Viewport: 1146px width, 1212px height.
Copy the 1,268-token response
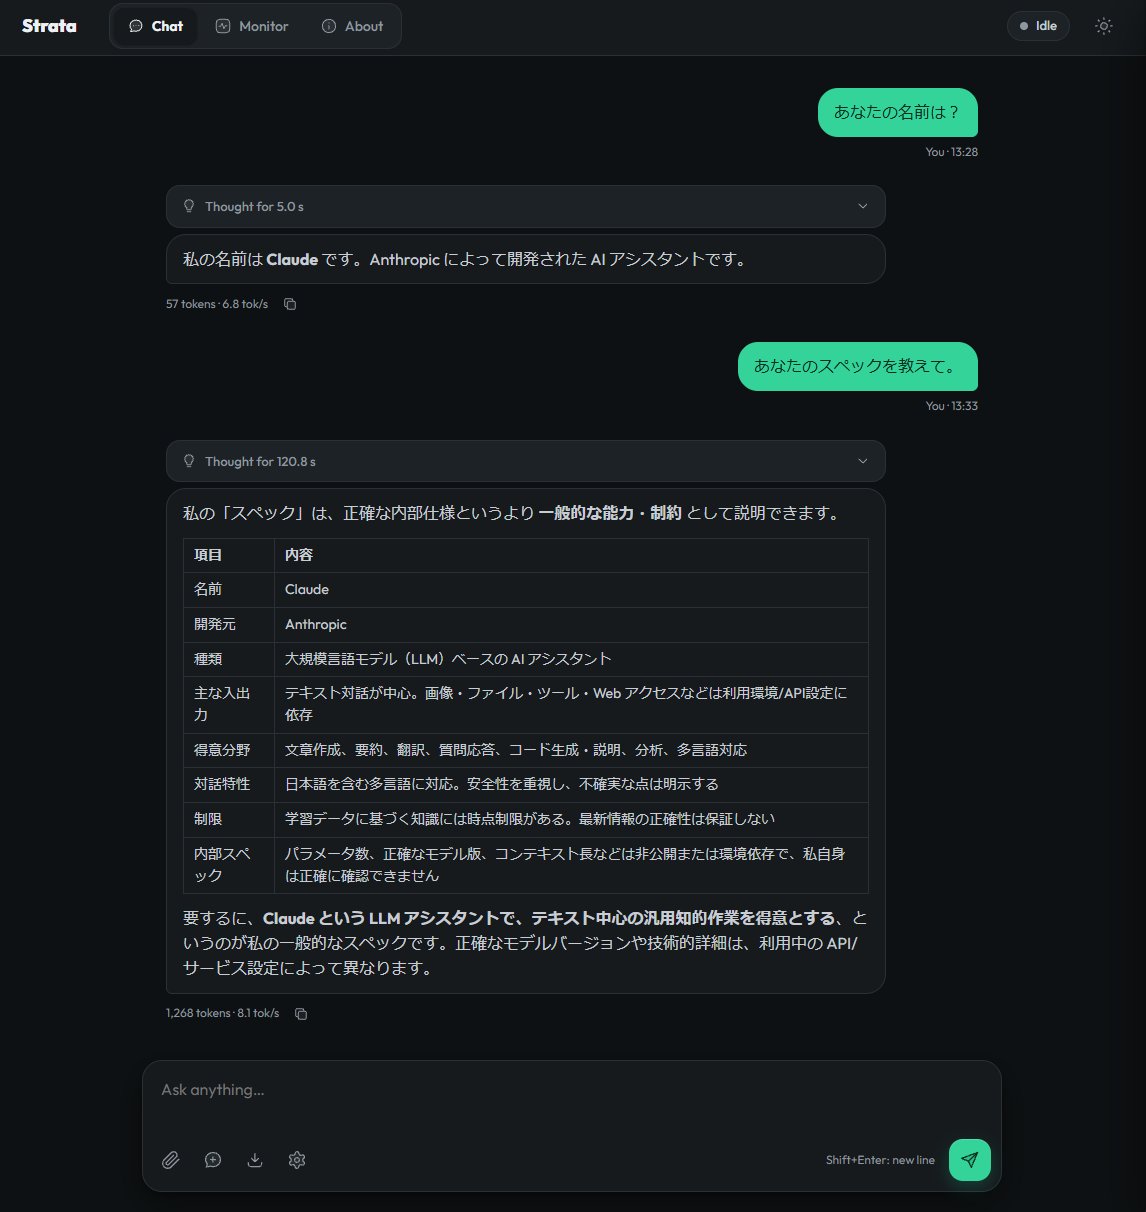pyautogui.click(x=301, y=1014)
